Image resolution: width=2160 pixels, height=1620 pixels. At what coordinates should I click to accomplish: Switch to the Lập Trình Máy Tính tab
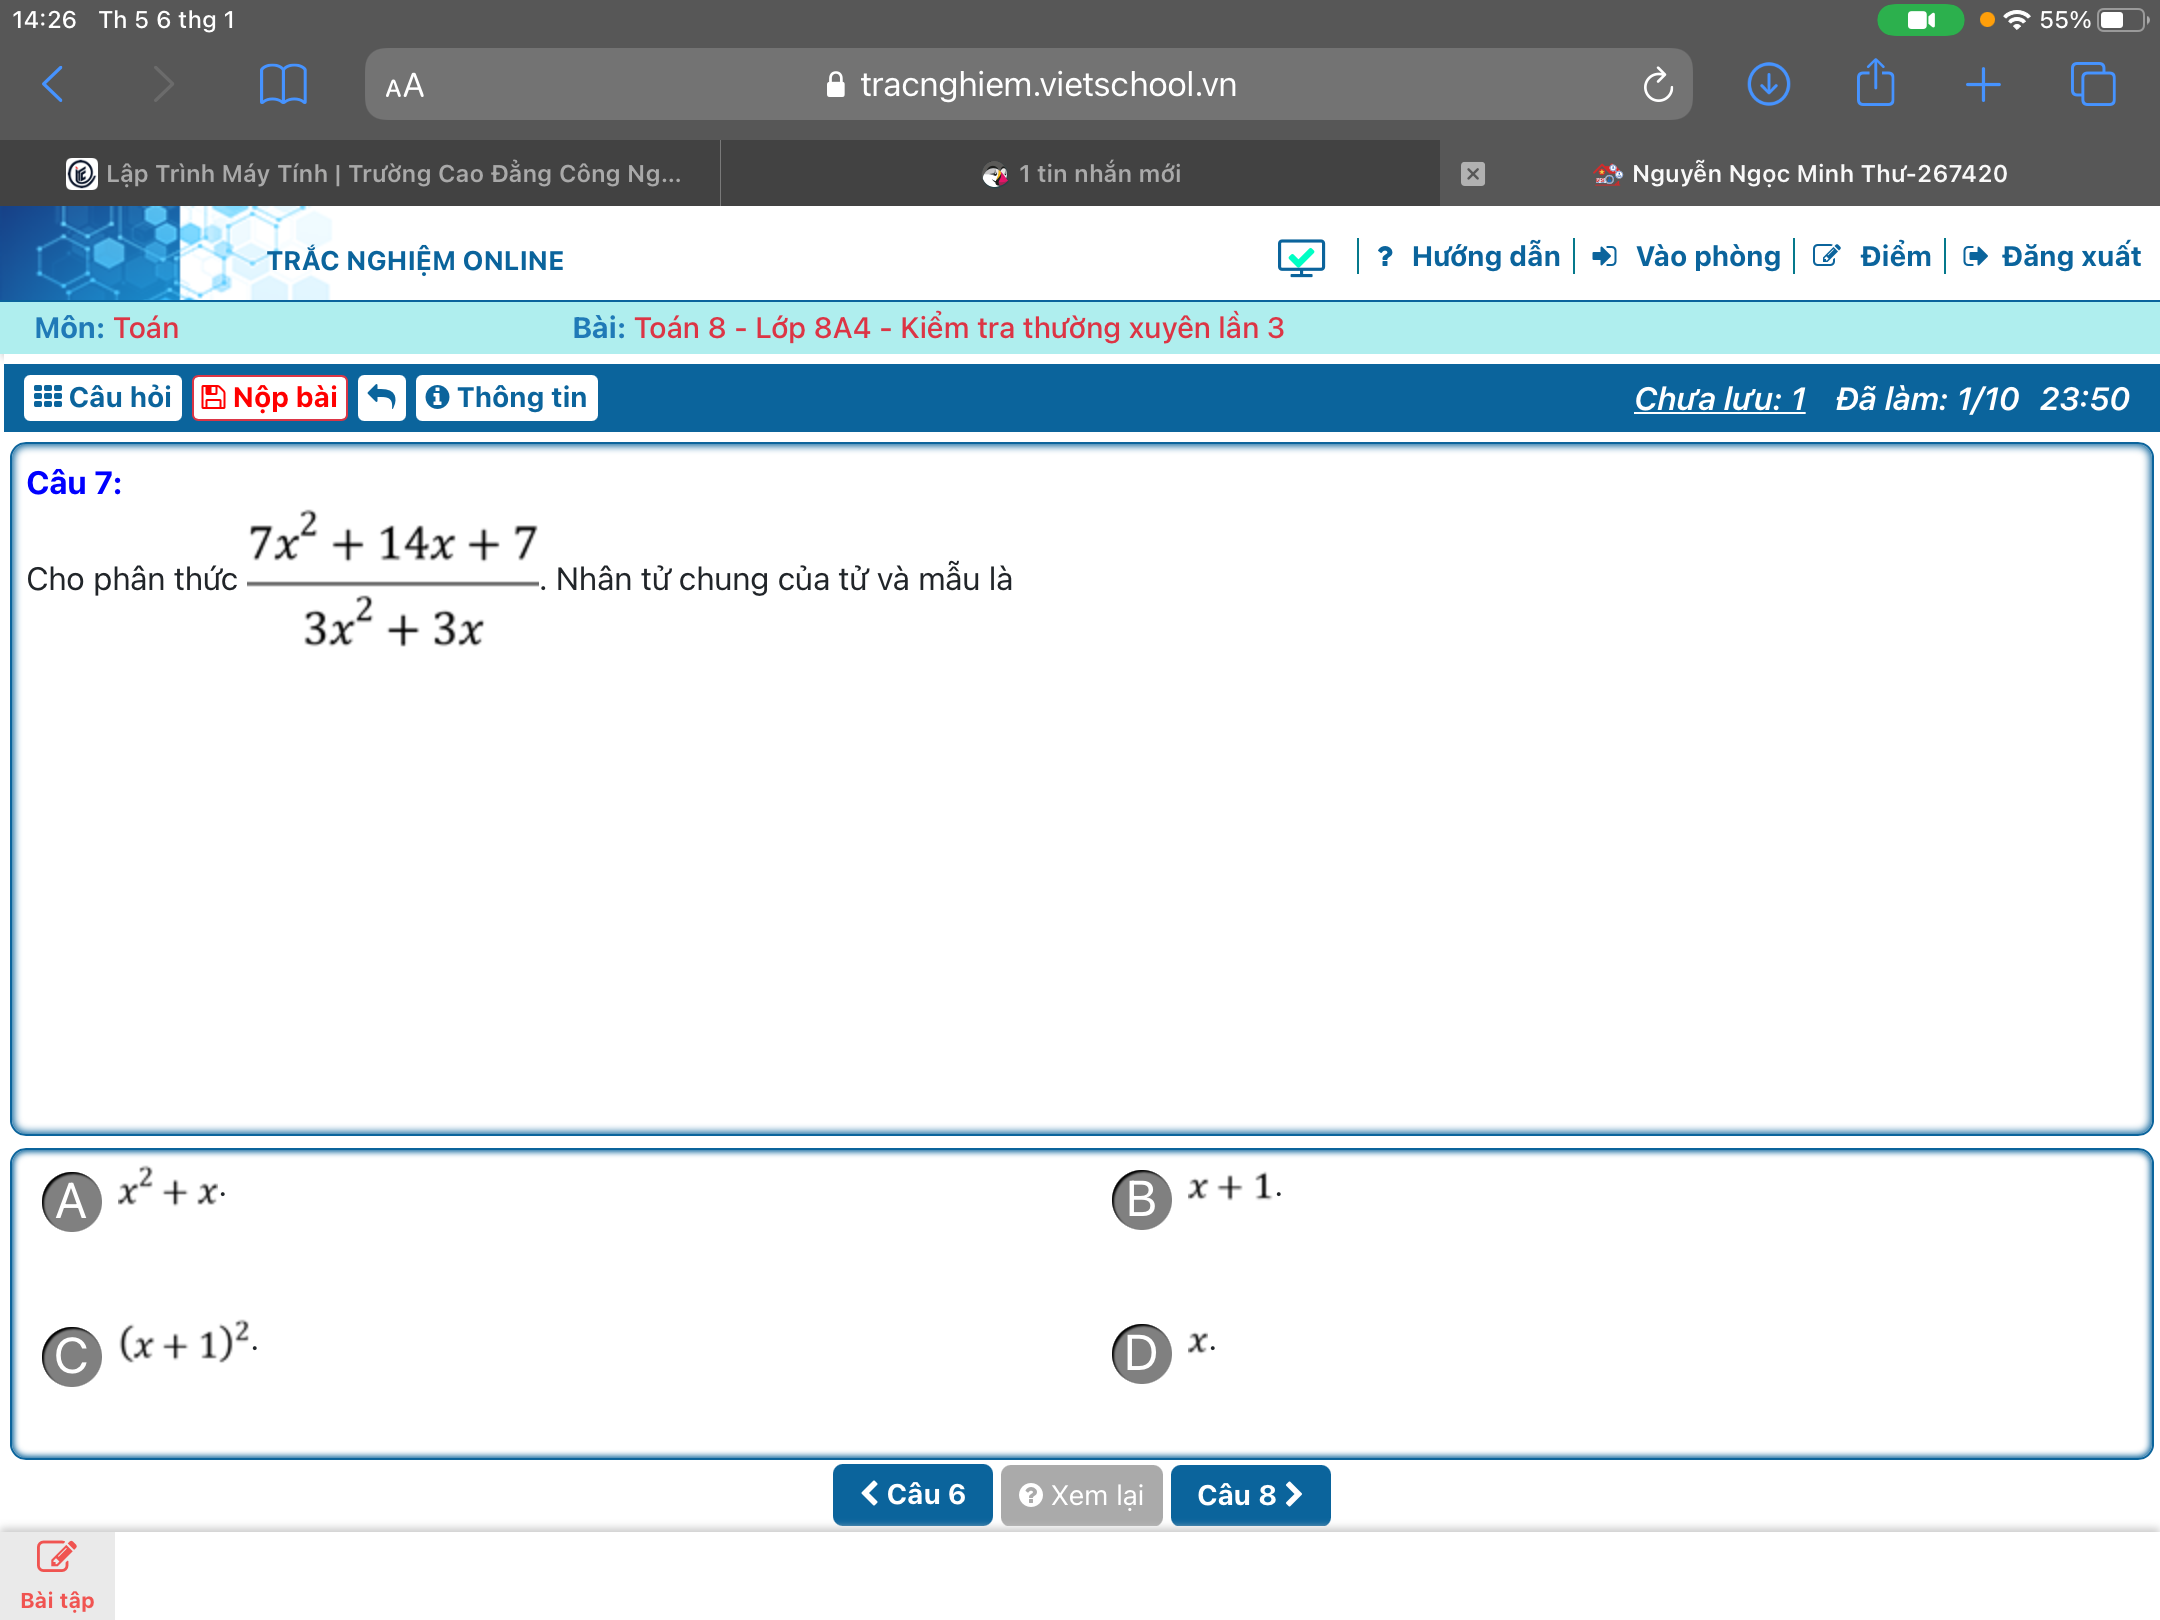(360, 173)
